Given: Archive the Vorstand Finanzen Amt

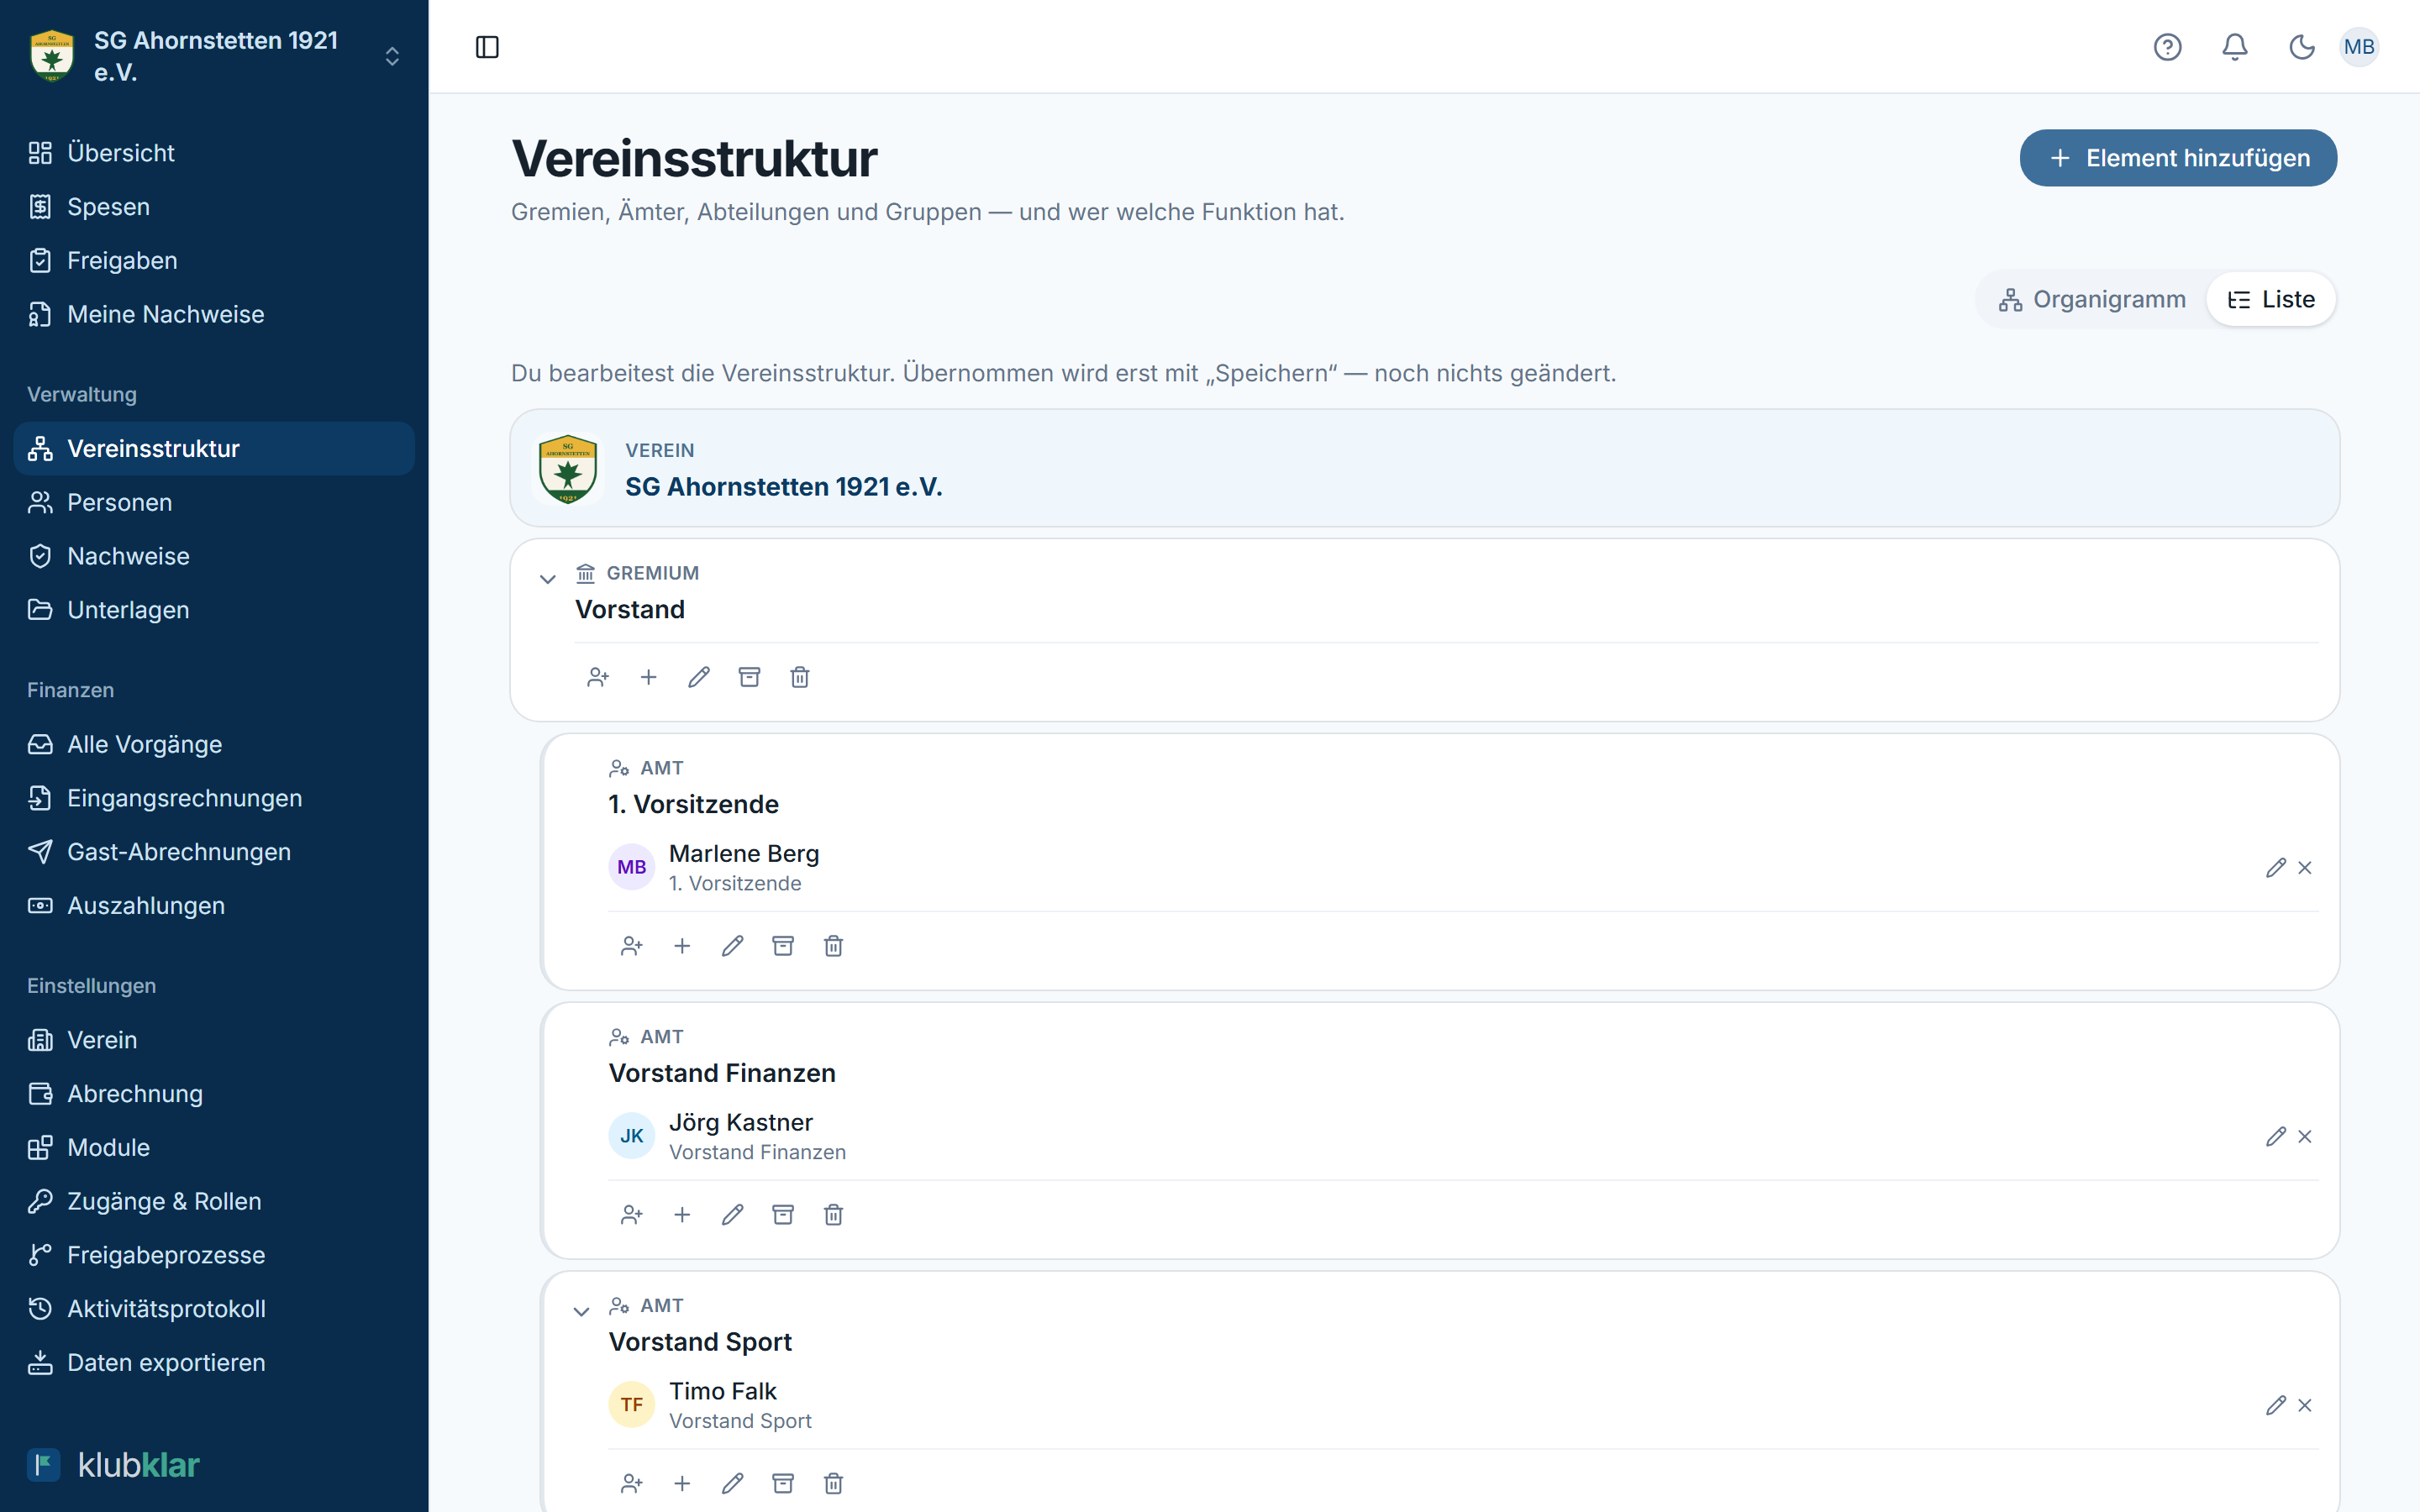Looking at the screenshot, I should 783,1215.
